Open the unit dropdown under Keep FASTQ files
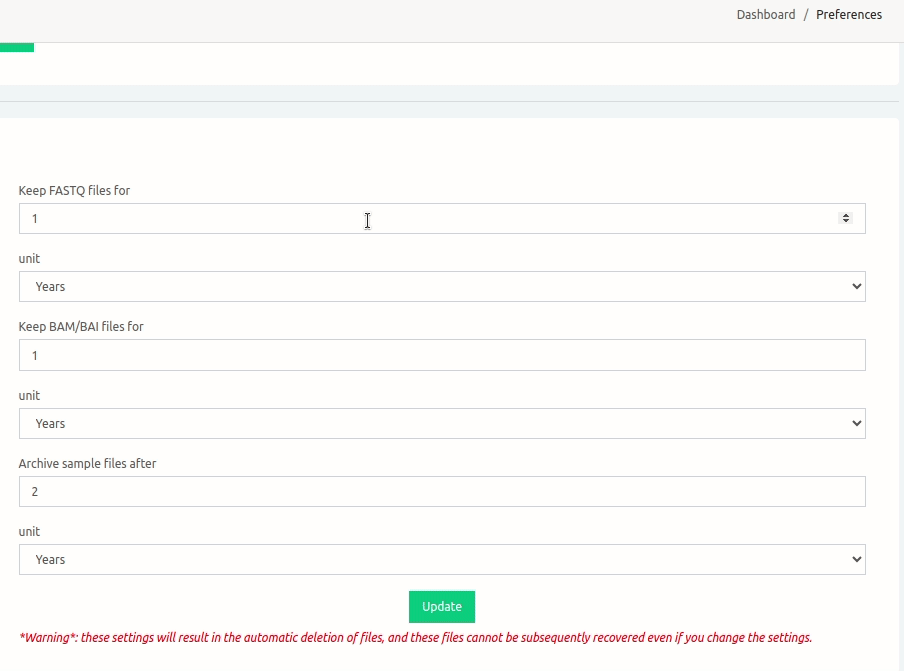Viewport: 904px width, 671px height. point(441,287)
